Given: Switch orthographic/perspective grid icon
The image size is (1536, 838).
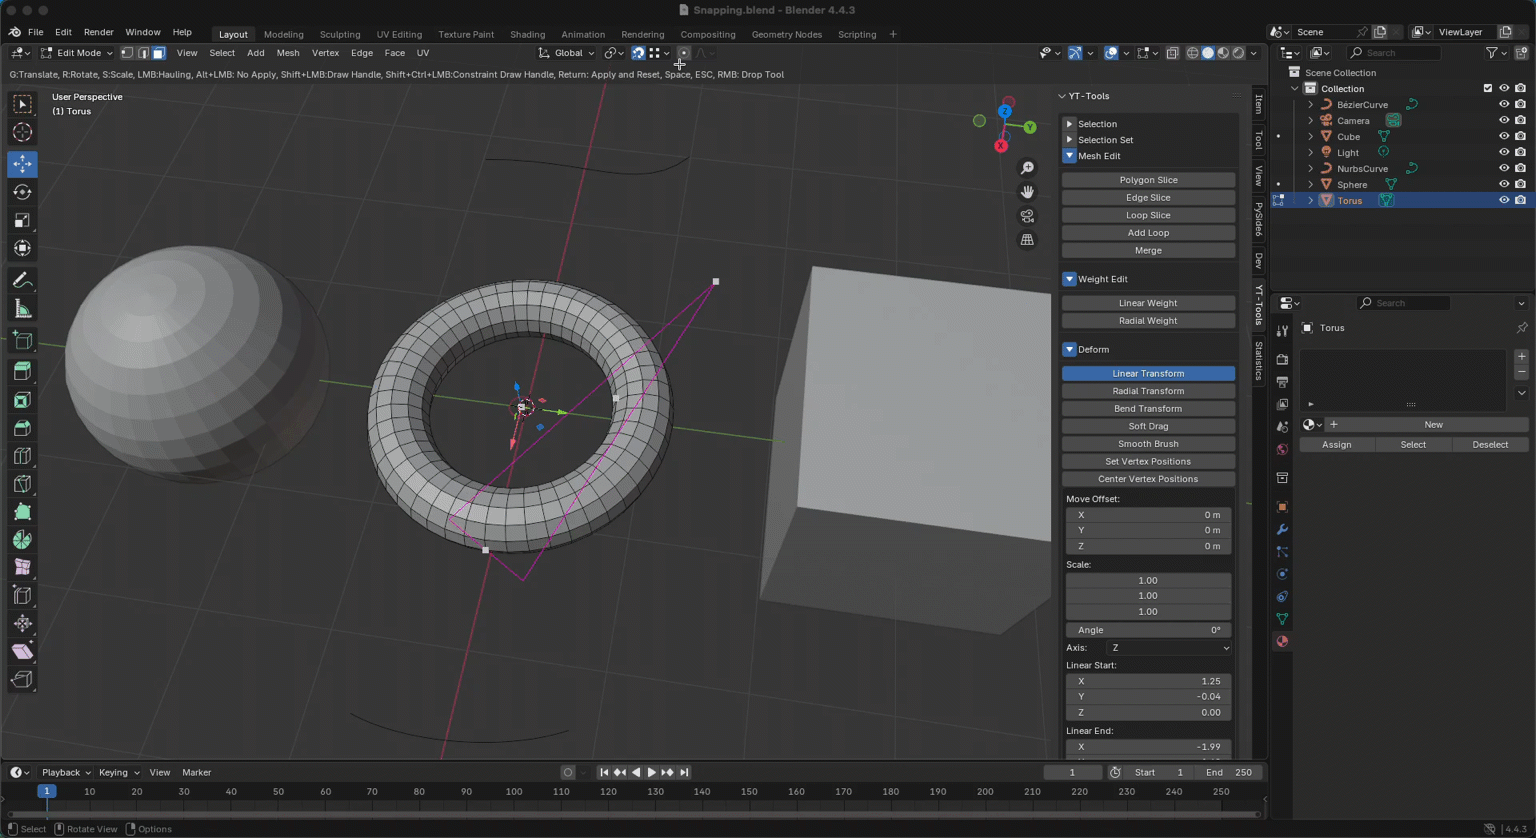Looking at the screenshot, I should [1027, 240].
